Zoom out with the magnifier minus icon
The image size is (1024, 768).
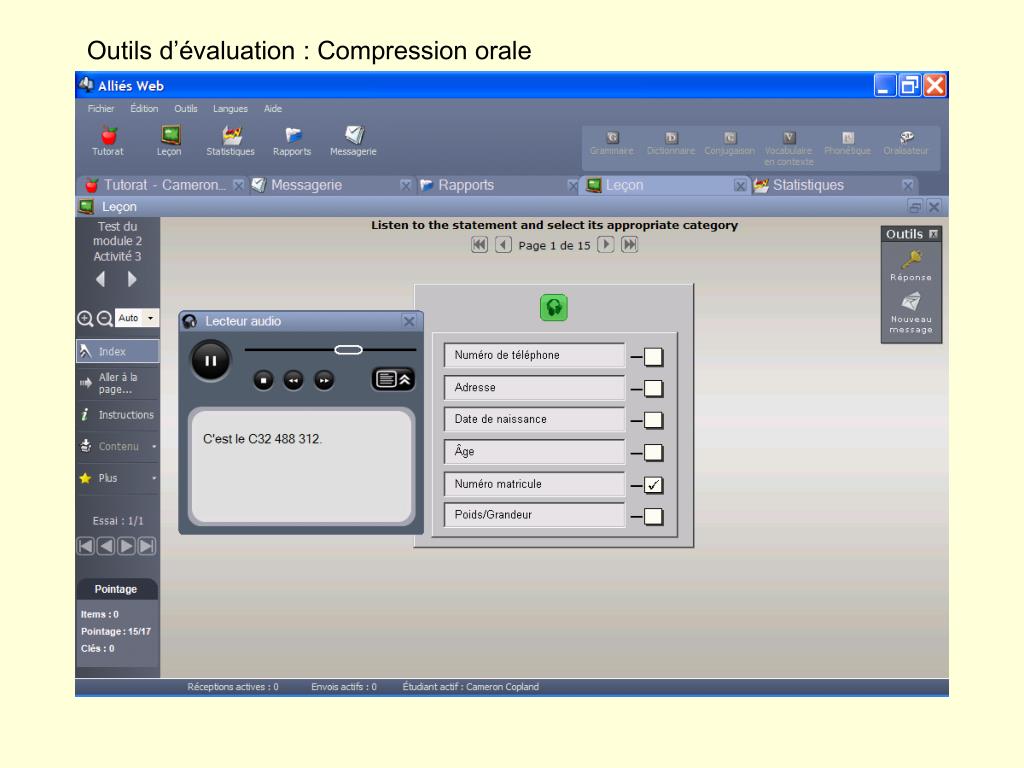pos(104,319)
